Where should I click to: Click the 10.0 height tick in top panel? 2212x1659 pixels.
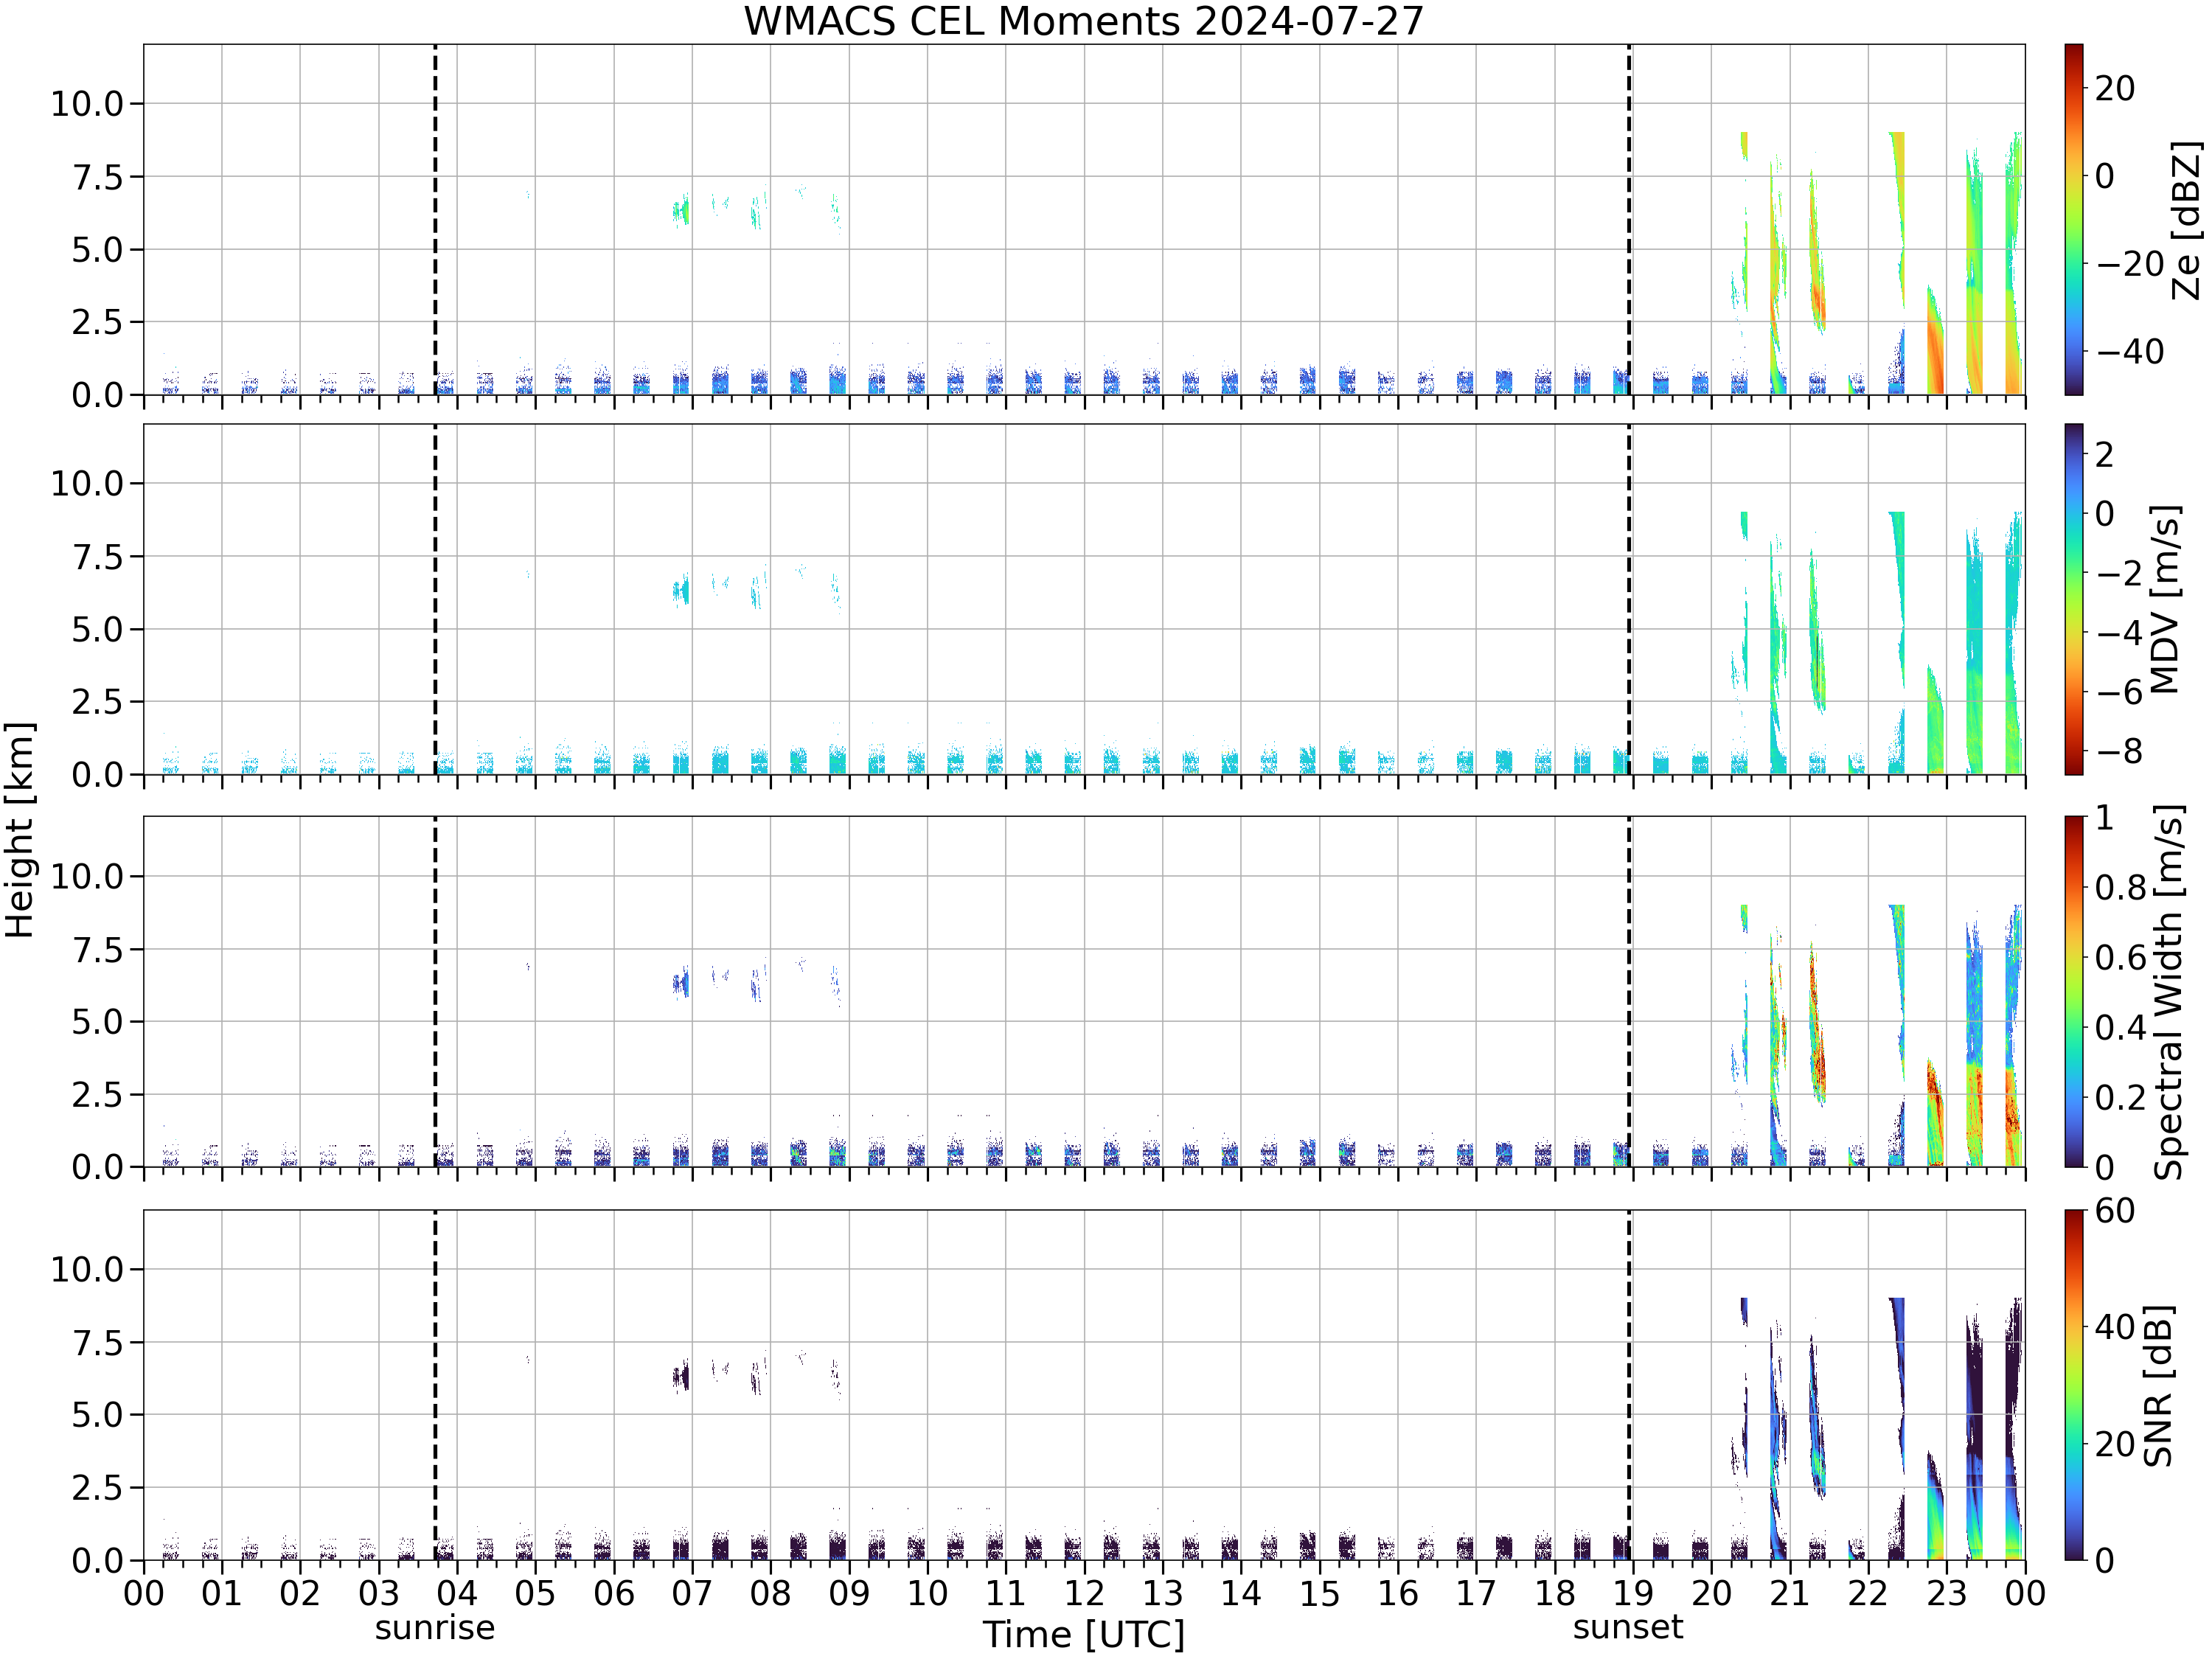click(87, 103)
